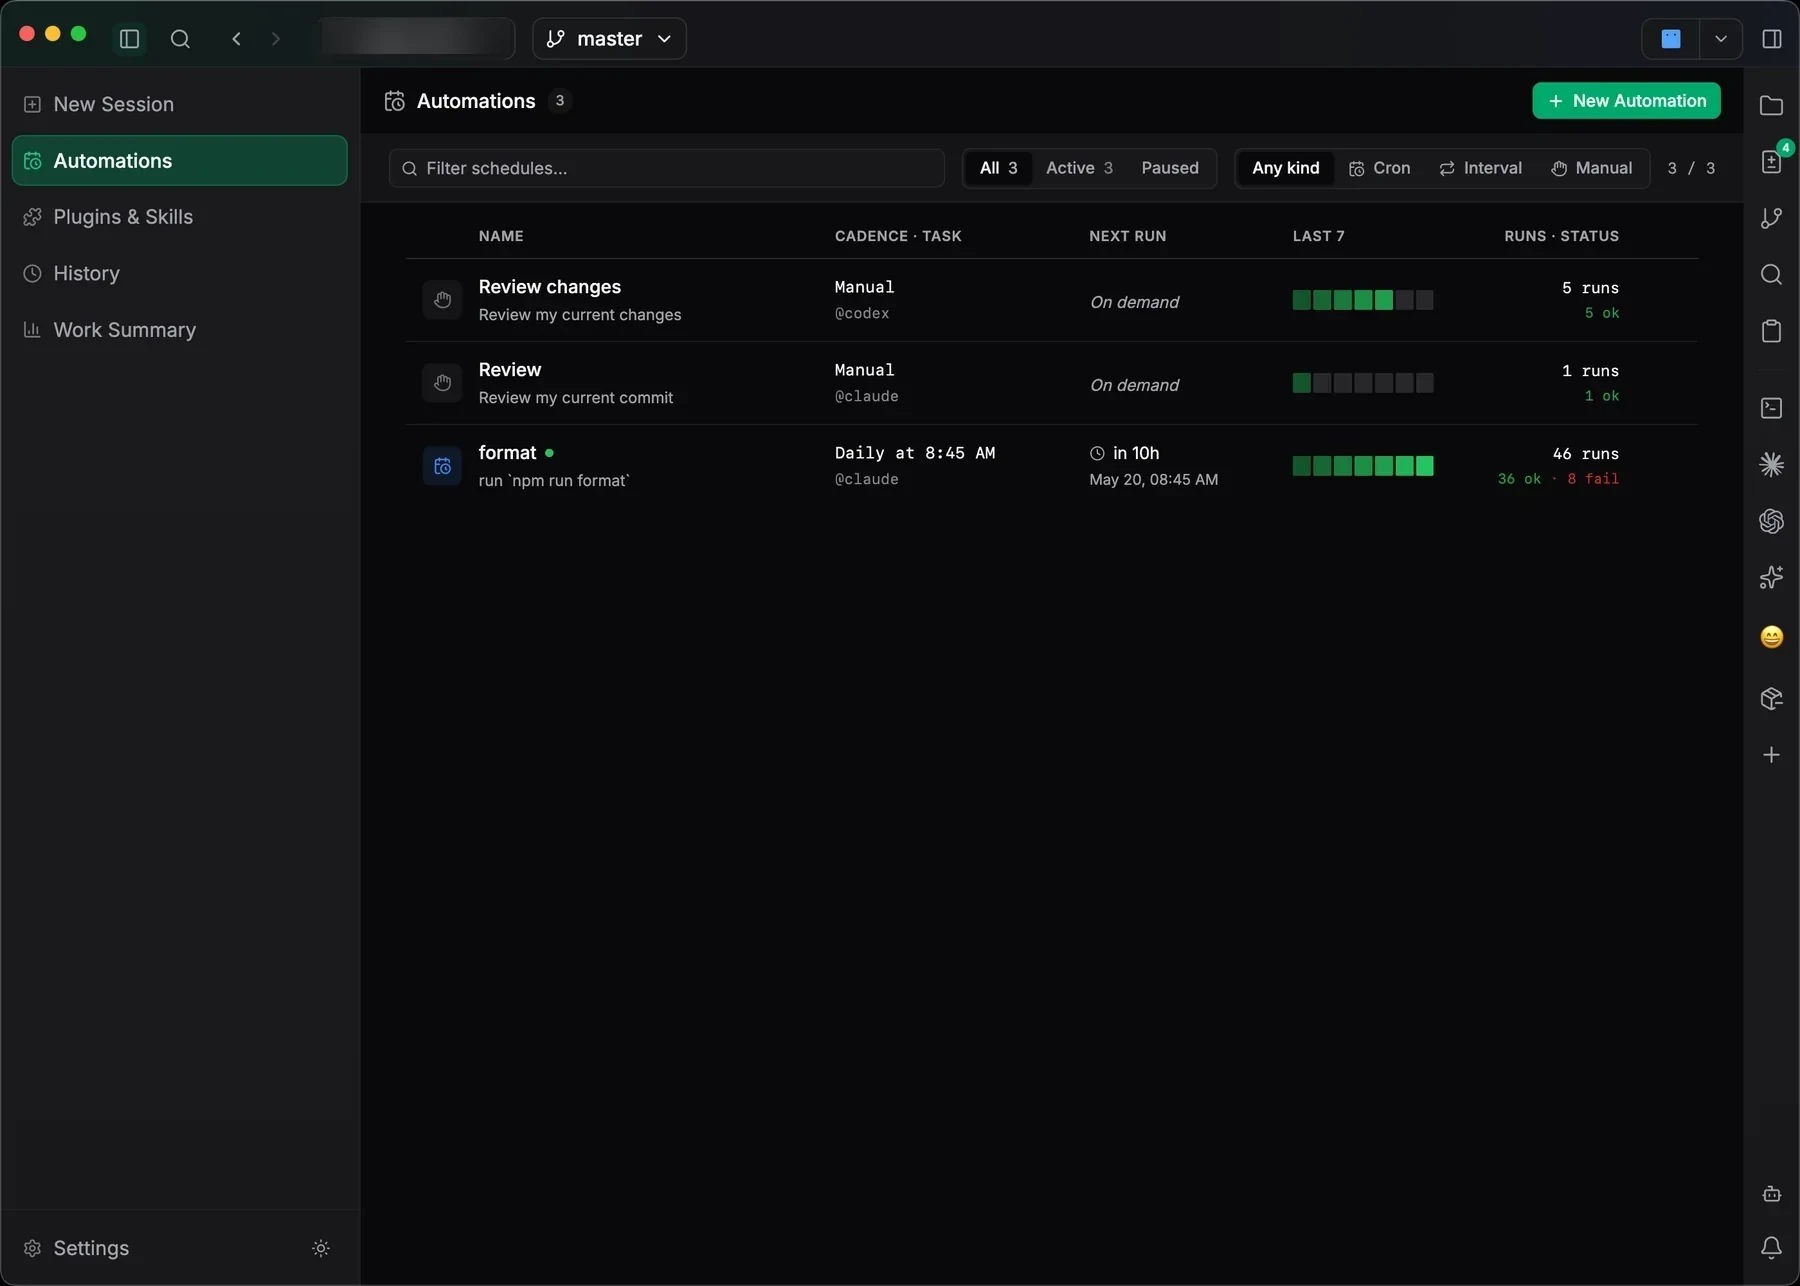
Task: Click the NAME column header
Action: (501, 236)
